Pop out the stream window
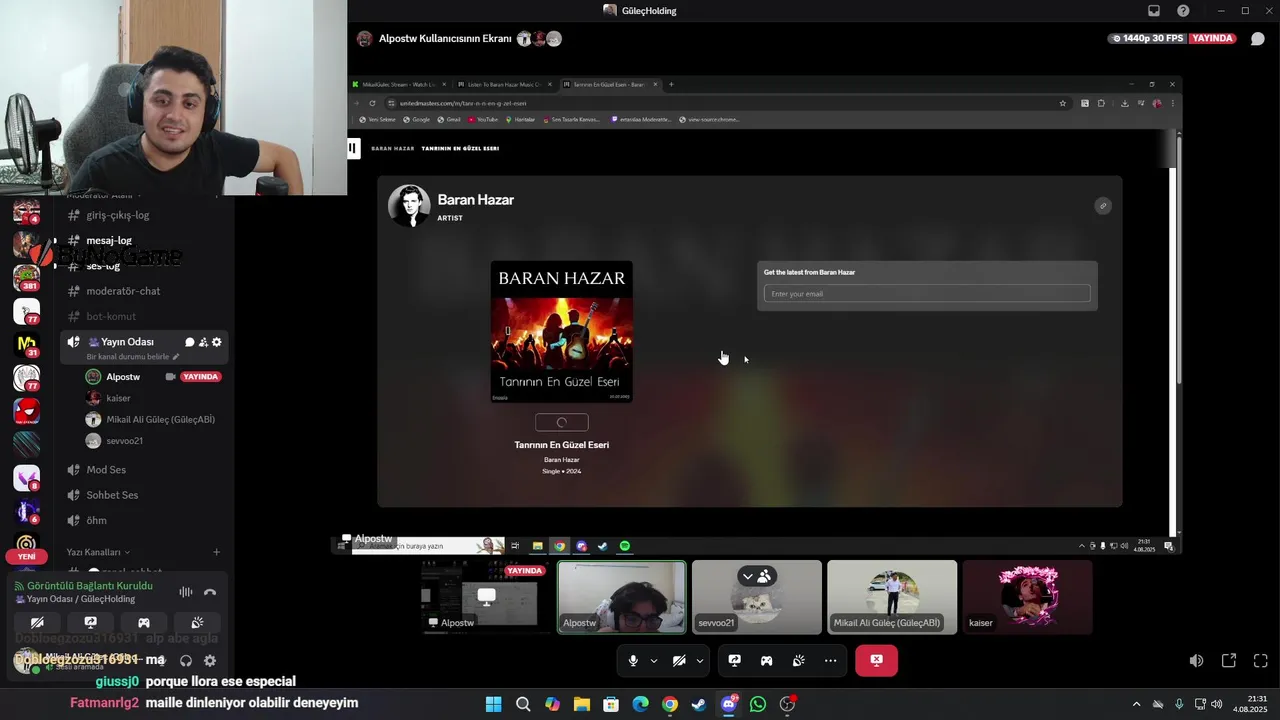The image size is (1280, 720). pyautogui.click(x=1228, y=661)
